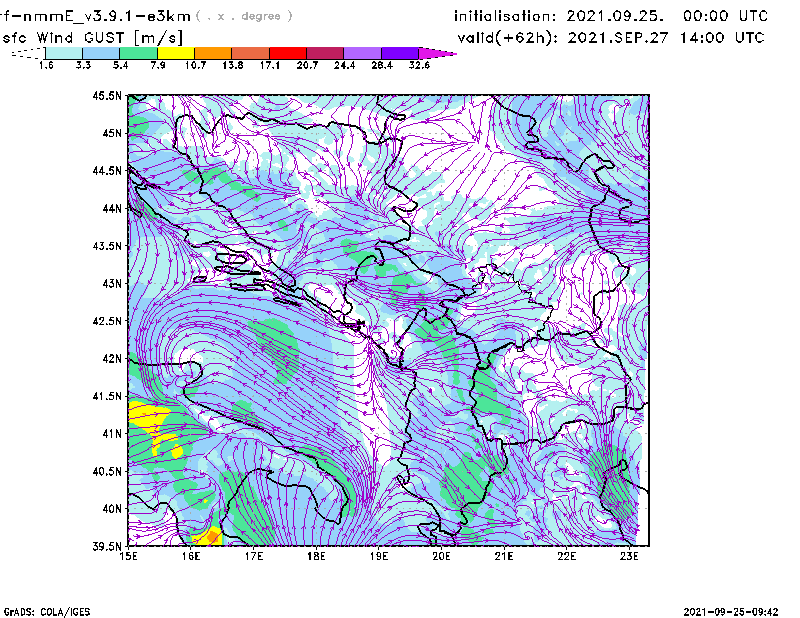The height and width of the screenshot is (618, 800).
Task: Click the light cyan 1.6–3.3 legend swatch
Action: [x=64, y=53]
